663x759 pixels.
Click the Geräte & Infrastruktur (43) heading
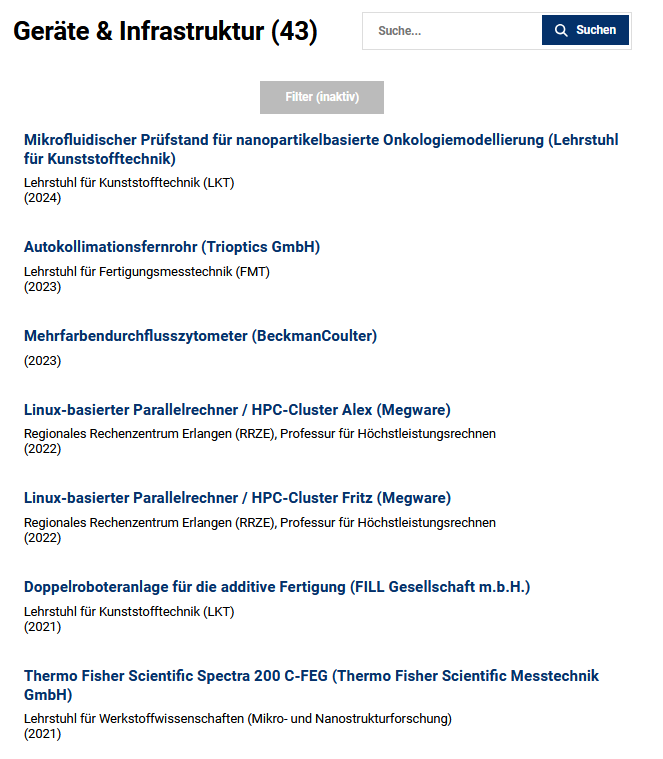[x=165, y=32]
